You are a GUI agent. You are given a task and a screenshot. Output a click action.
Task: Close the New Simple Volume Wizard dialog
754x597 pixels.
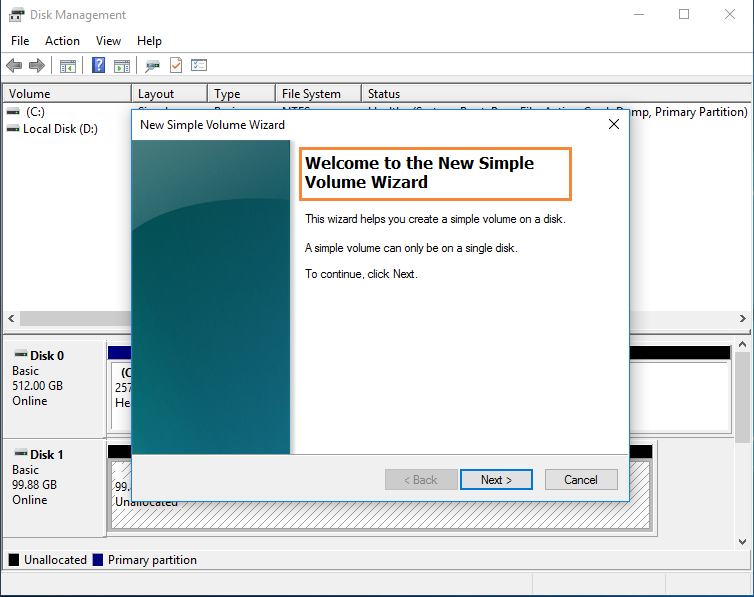point(614,124)
